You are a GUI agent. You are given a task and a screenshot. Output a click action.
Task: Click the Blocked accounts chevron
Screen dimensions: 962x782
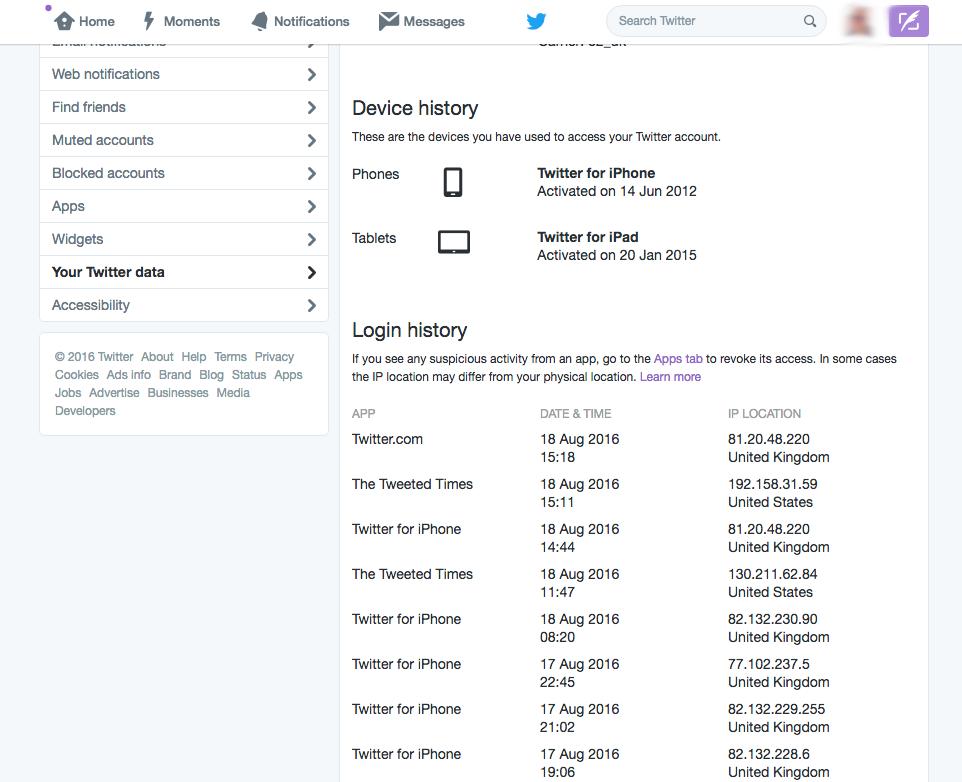312,174
